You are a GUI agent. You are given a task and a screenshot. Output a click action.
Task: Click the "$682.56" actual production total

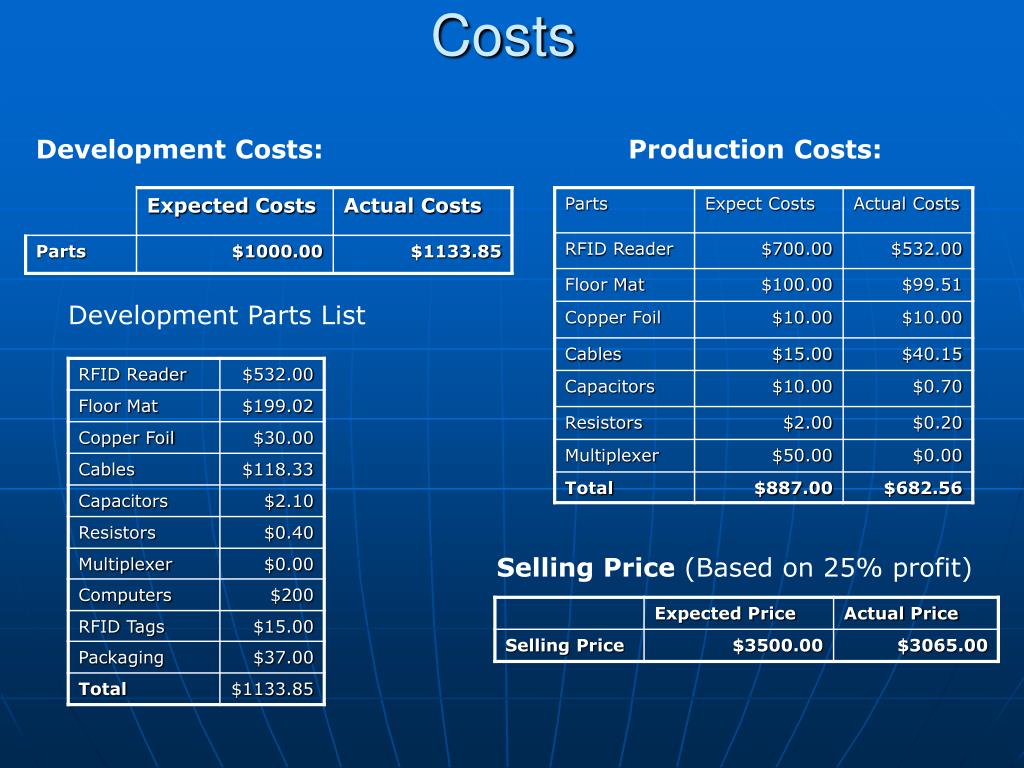click(923, 488)
